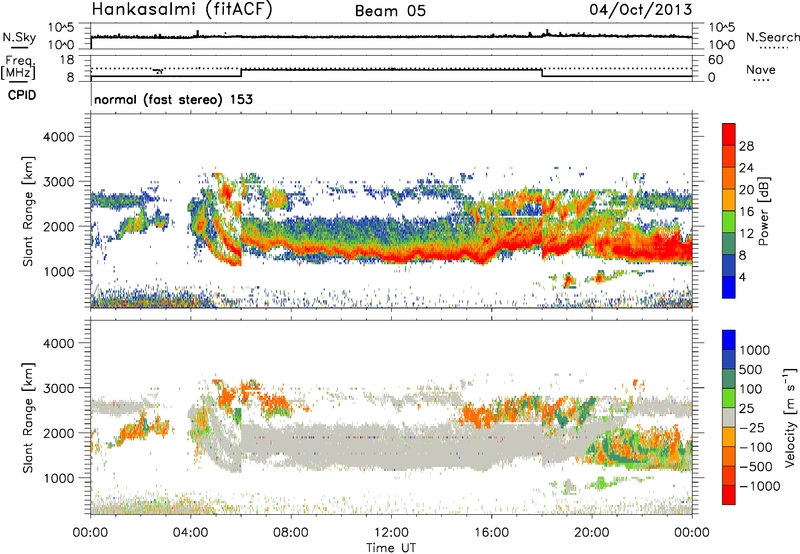Click the 'N.Search' legend label on the right
The height and width of the screenshot is (554, 800).
pos(772,37)
